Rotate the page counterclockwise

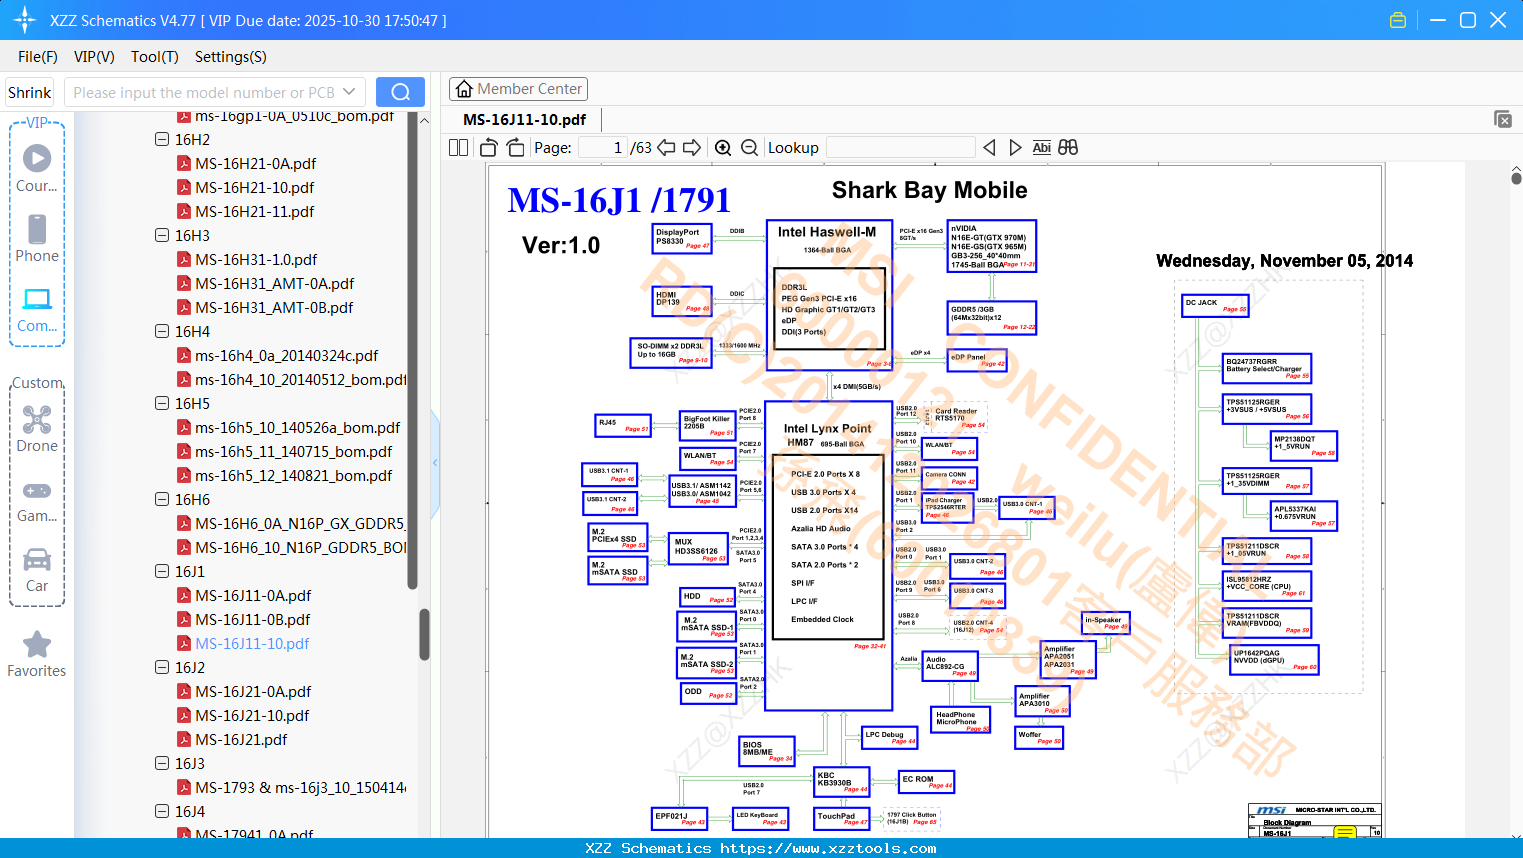(489, 148)
